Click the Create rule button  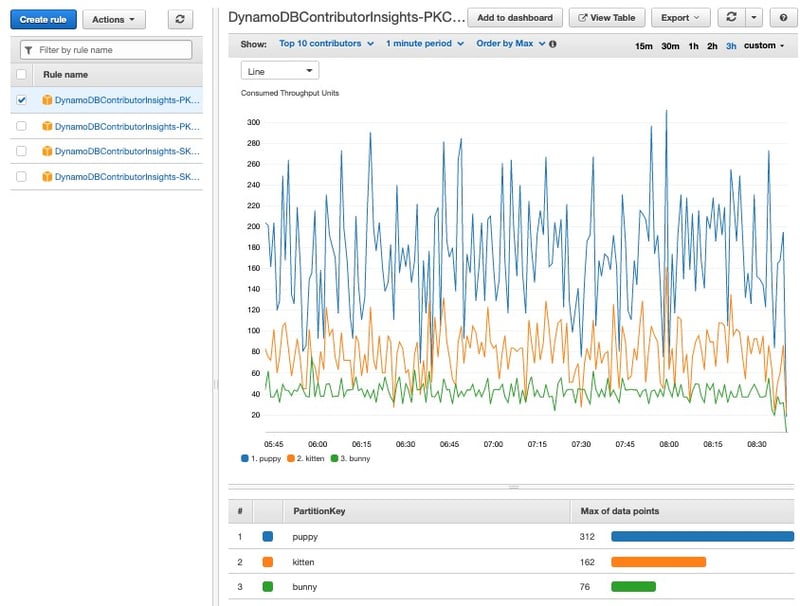click(x=42, y=19)
